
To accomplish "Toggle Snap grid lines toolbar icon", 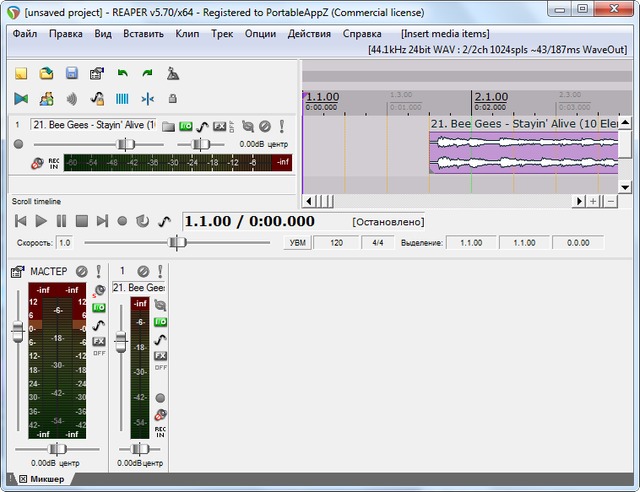I will [x=123, y=99].
